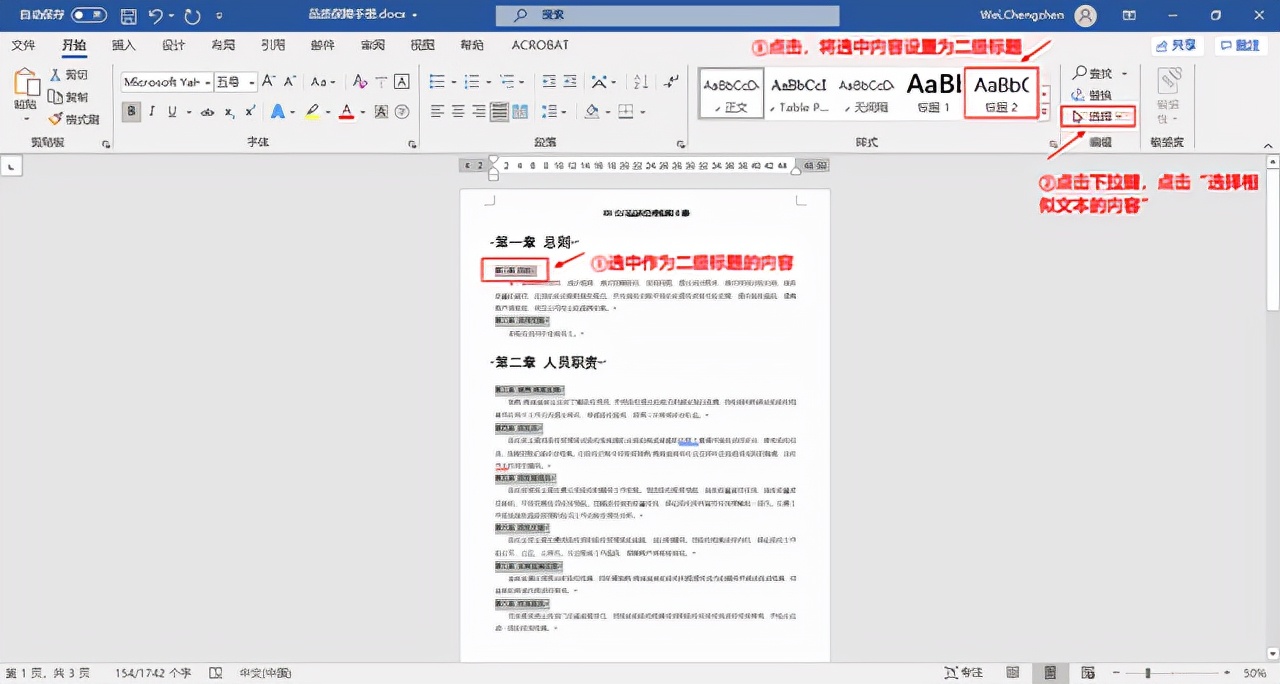Click the Format Painter brush icon
Image resolution: width=1280 pixels, height=684 pixels.
57,119
